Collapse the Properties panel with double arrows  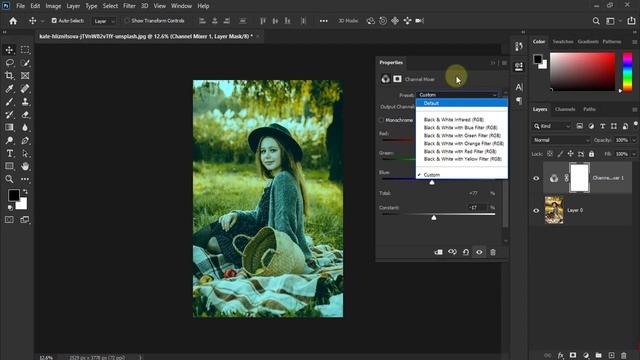point(493,63)
